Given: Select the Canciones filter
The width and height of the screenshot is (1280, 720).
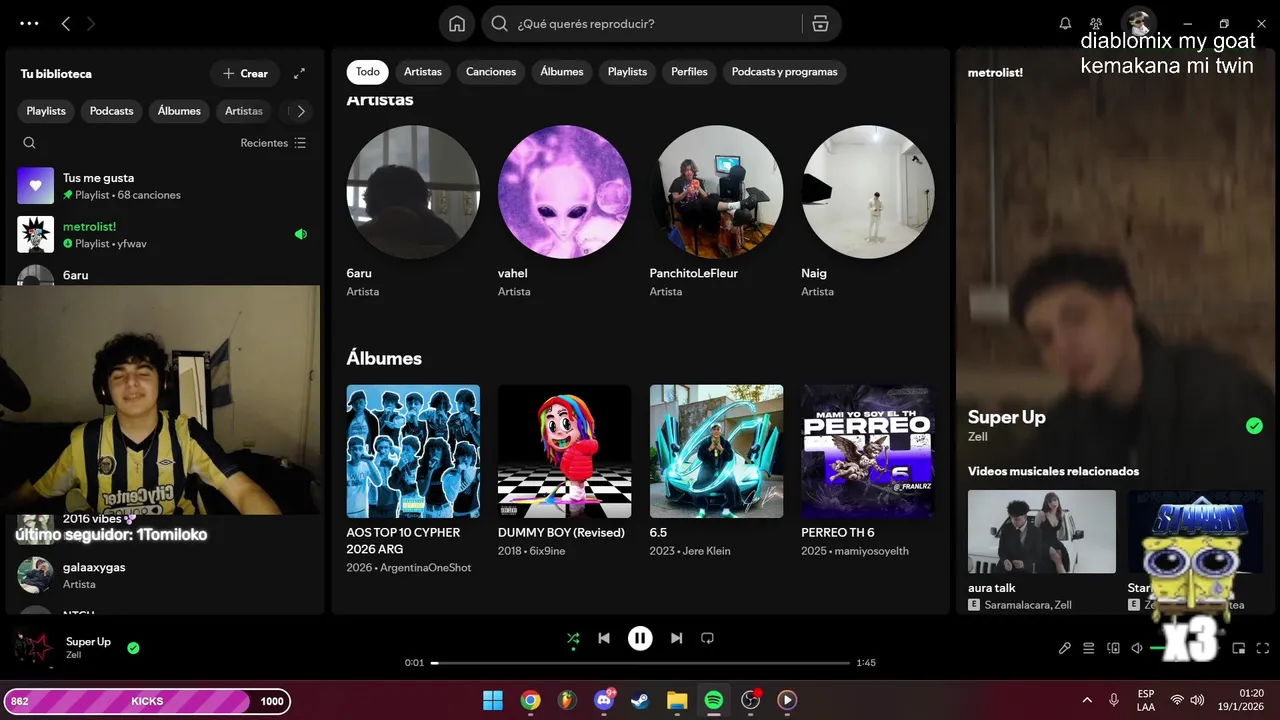Looking at the screenshot, I should [x=491, y=72].
